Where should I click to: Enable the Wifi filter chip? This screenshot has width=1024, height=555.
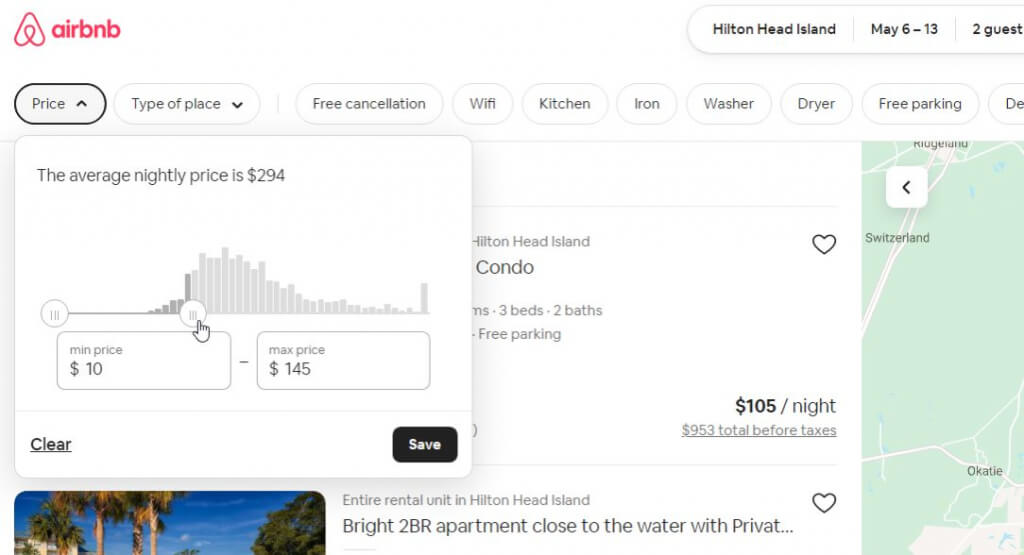point(483,104)
